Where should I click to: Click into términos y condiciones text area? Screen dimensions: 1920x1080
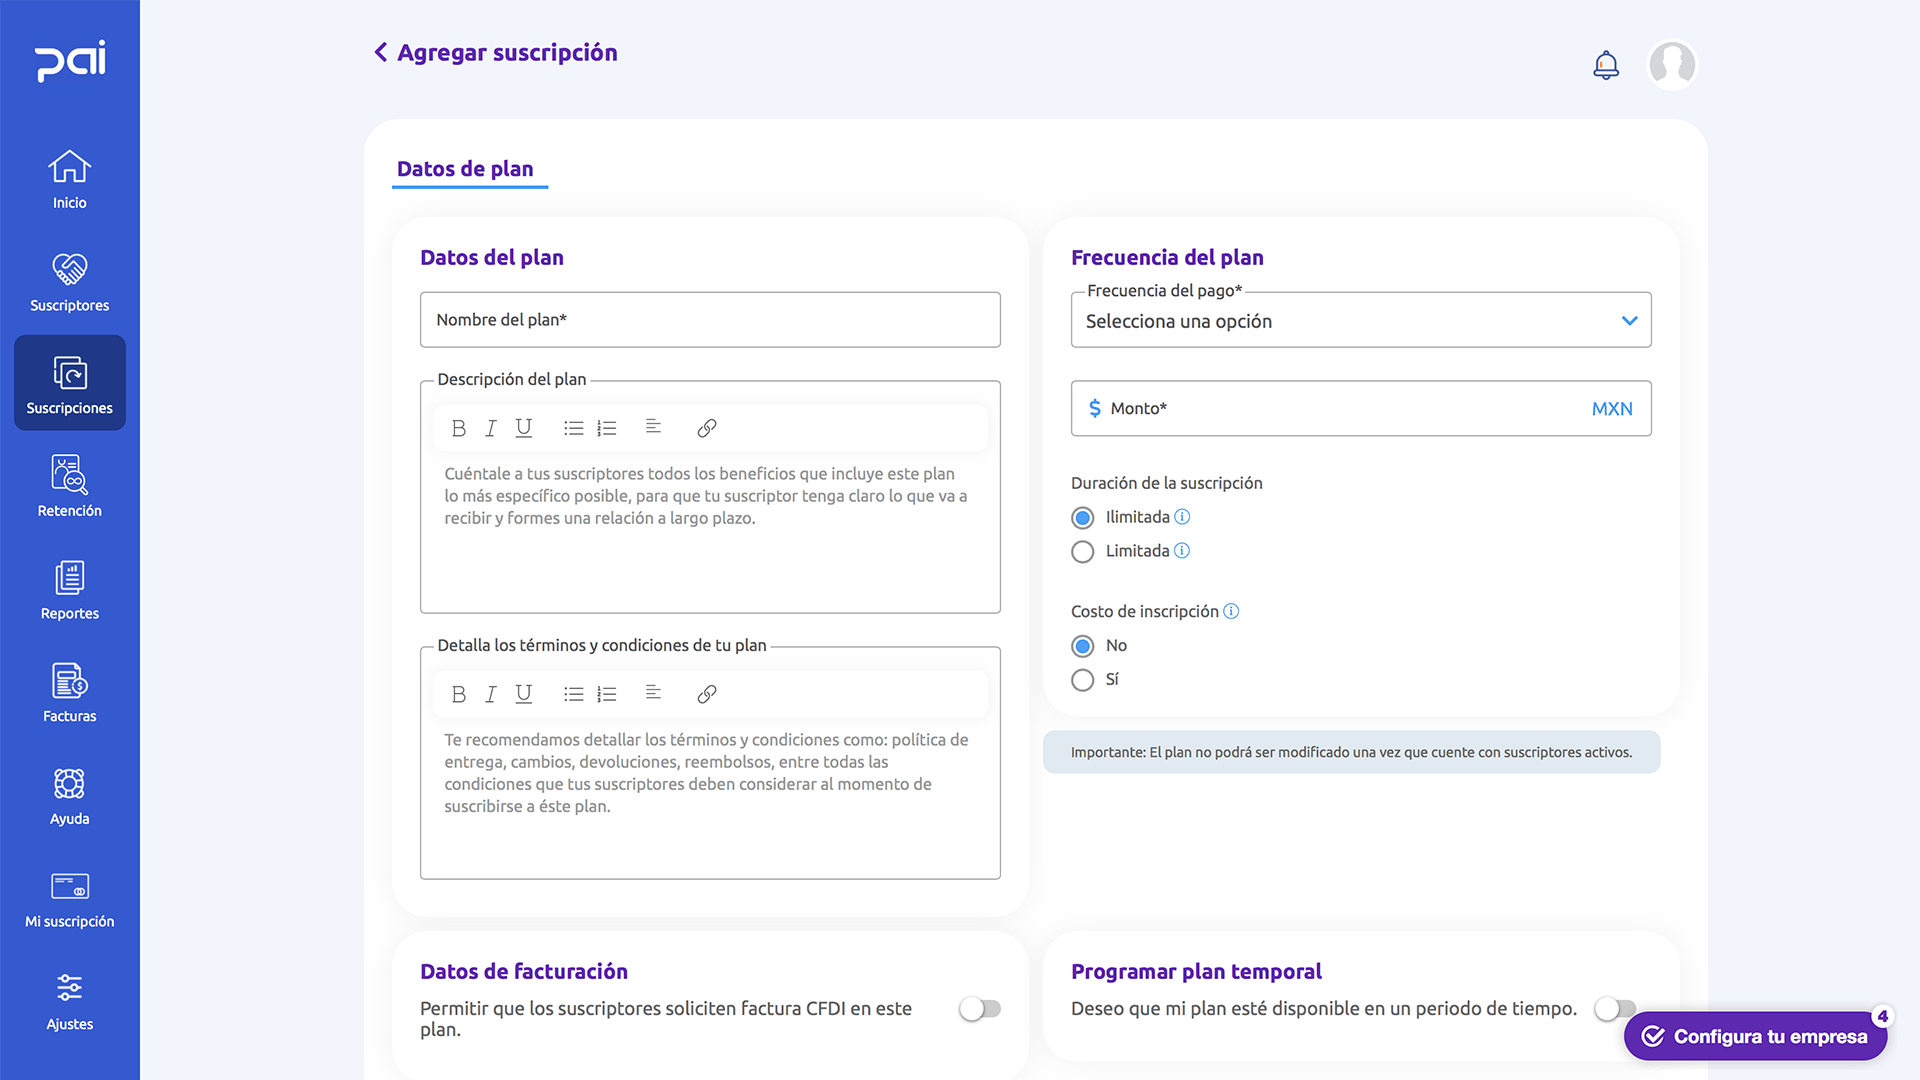click(x=710, y=800)
